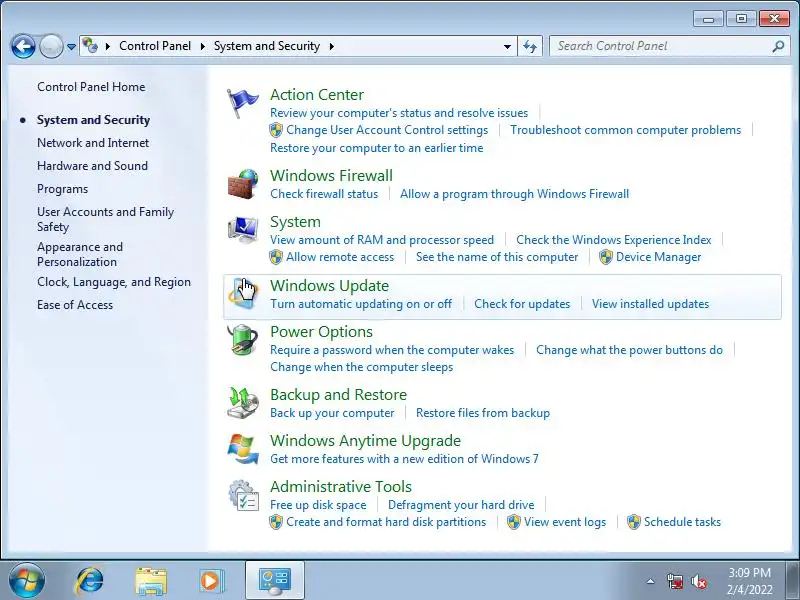Click Turn automatic updating on or off
800x600 pixels.
(361, 304)
